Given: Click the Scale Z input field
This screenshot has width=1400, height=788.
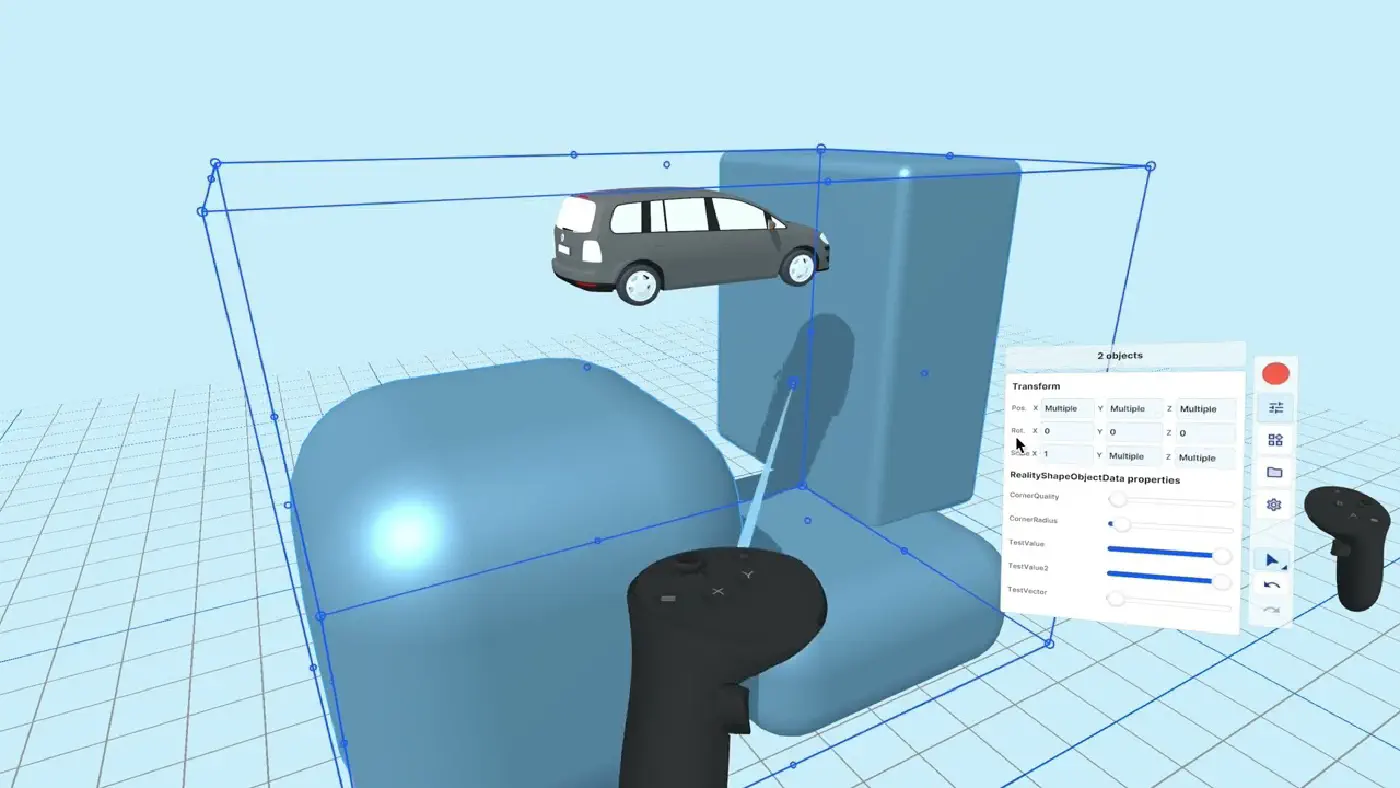Looking at the screenshot, I should [1204, 457].
